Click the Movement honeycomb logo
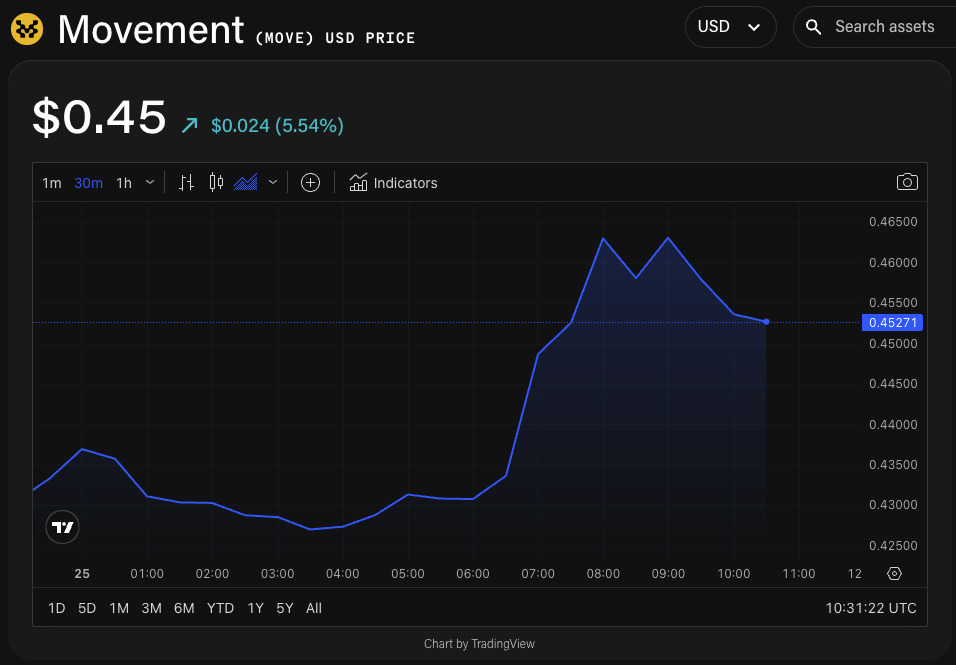The image size is (956, 665). pyautogui.click(x=27, y=28)
